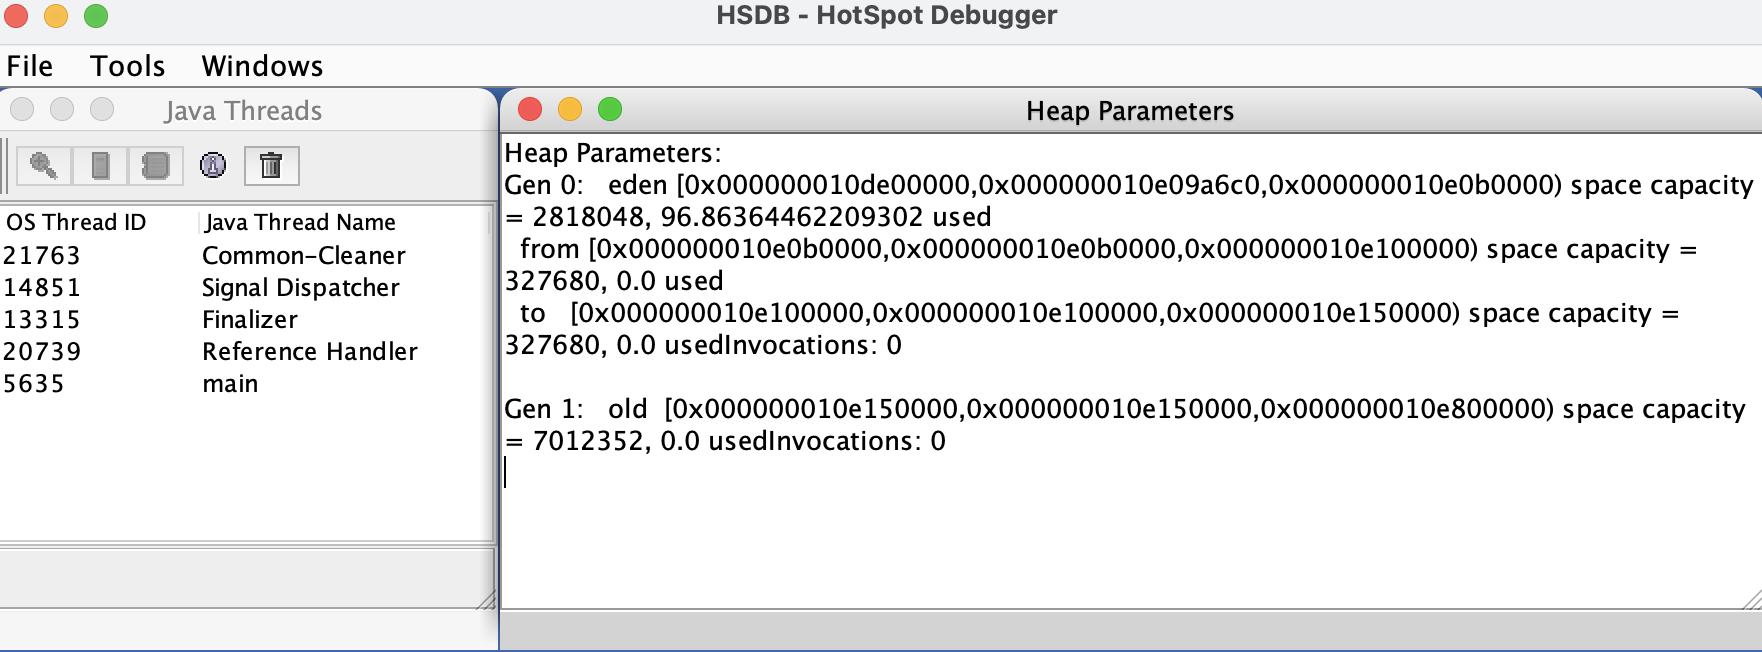Click the Java Threads window title bar
The height and width of the screenshot is (652, 1762).
[x=244, y=110]
